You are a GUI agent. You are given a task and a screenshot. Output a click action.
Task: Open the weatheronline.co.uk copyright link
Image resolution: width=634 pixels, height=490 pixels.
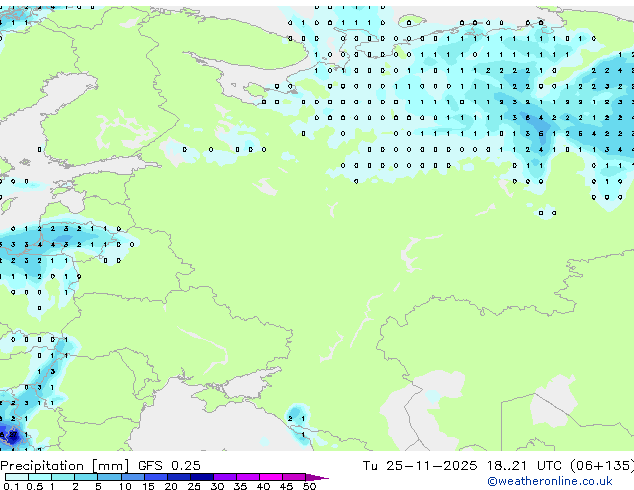(x=549, y=481)
